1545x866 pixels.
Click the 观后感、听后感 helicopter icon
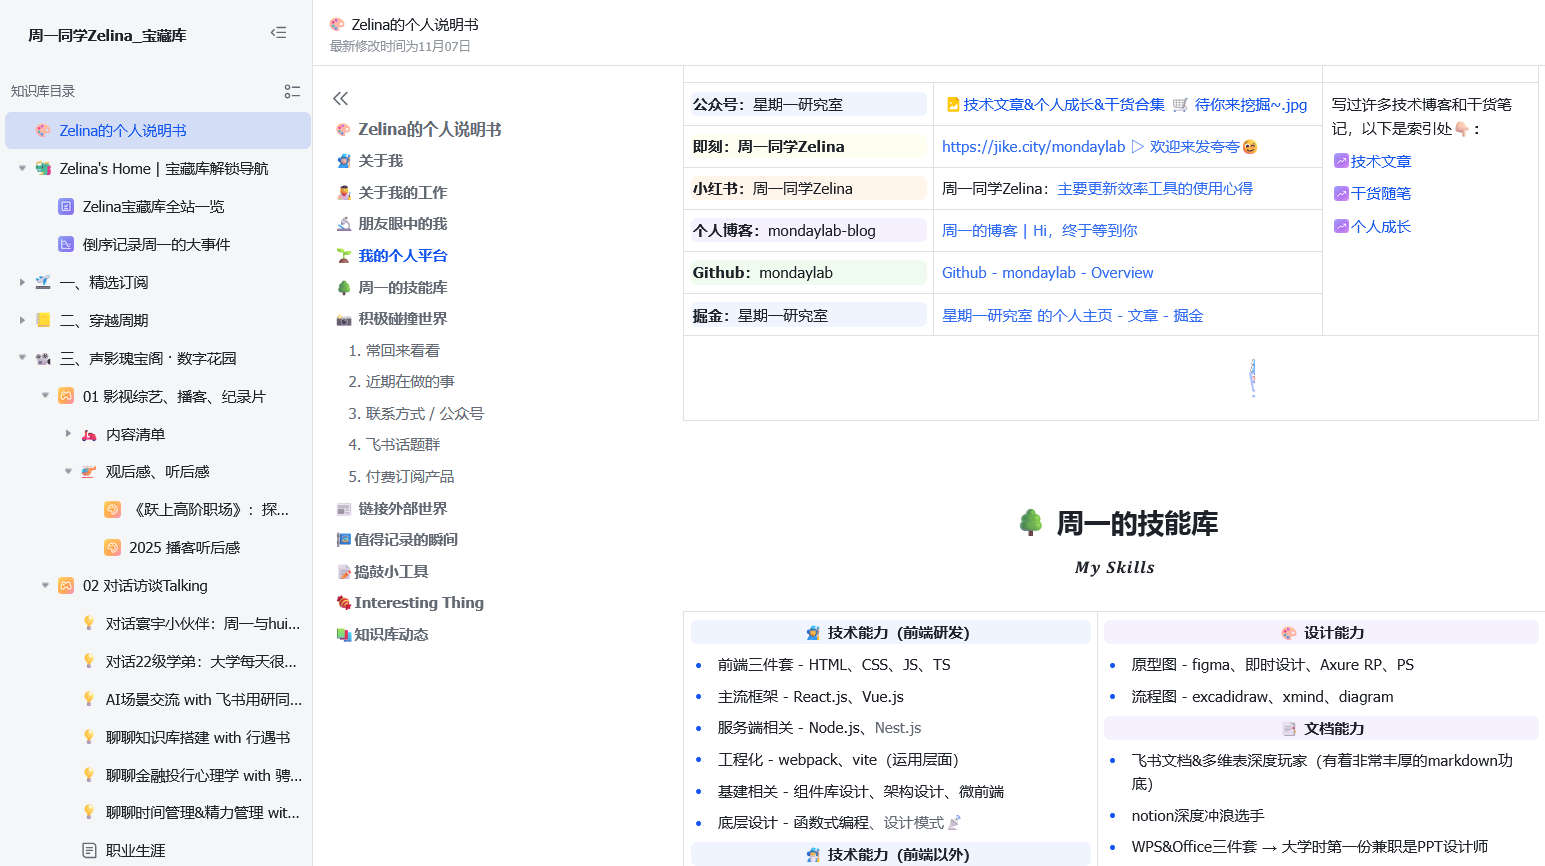click(x=89, y=472)
